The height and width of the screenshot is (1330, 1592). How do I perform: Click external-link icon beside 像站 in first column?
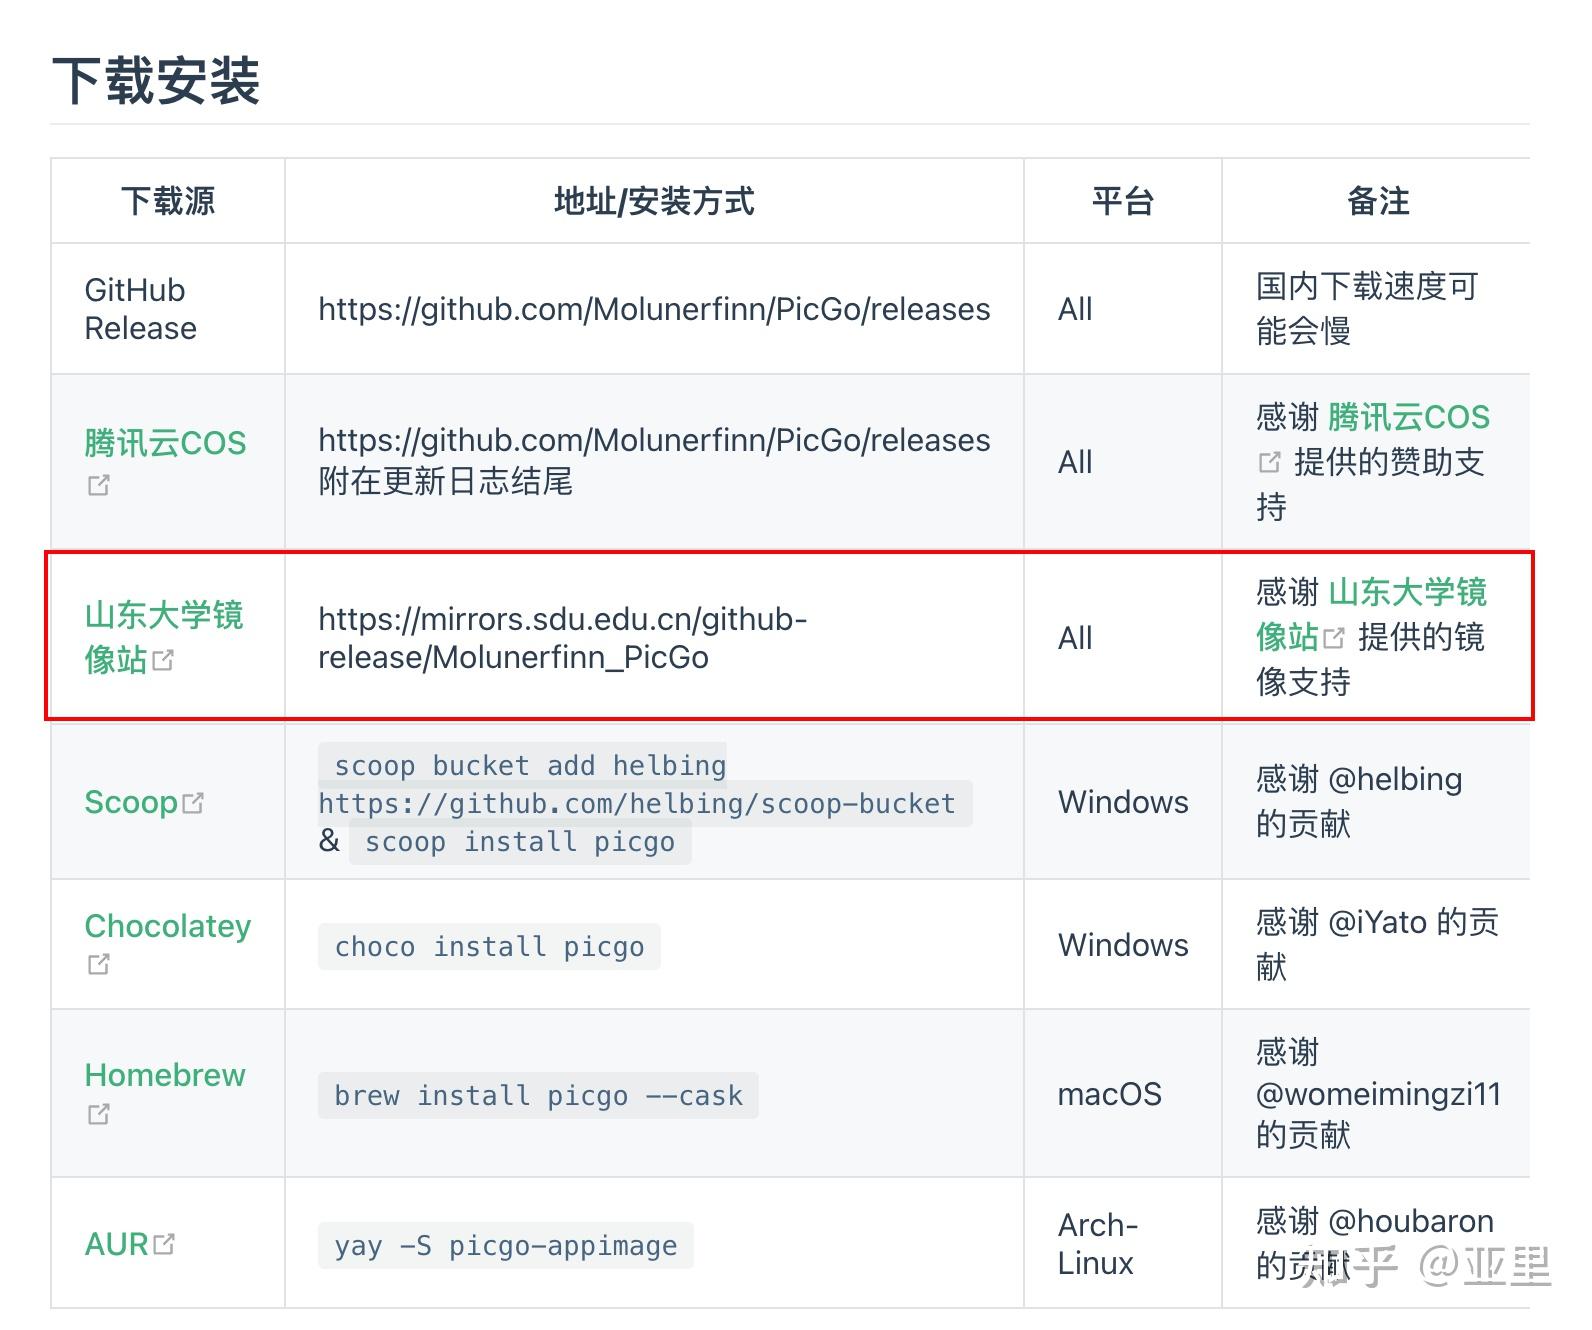click(163, 660)
